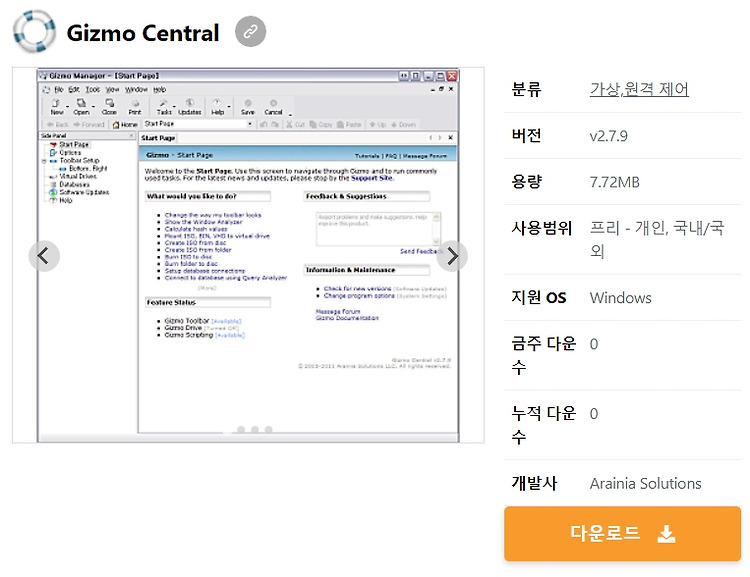Open the Gizmo Manager screenshot preview
Viewport: 750px width, 577px height.
[x=248, y=255]
